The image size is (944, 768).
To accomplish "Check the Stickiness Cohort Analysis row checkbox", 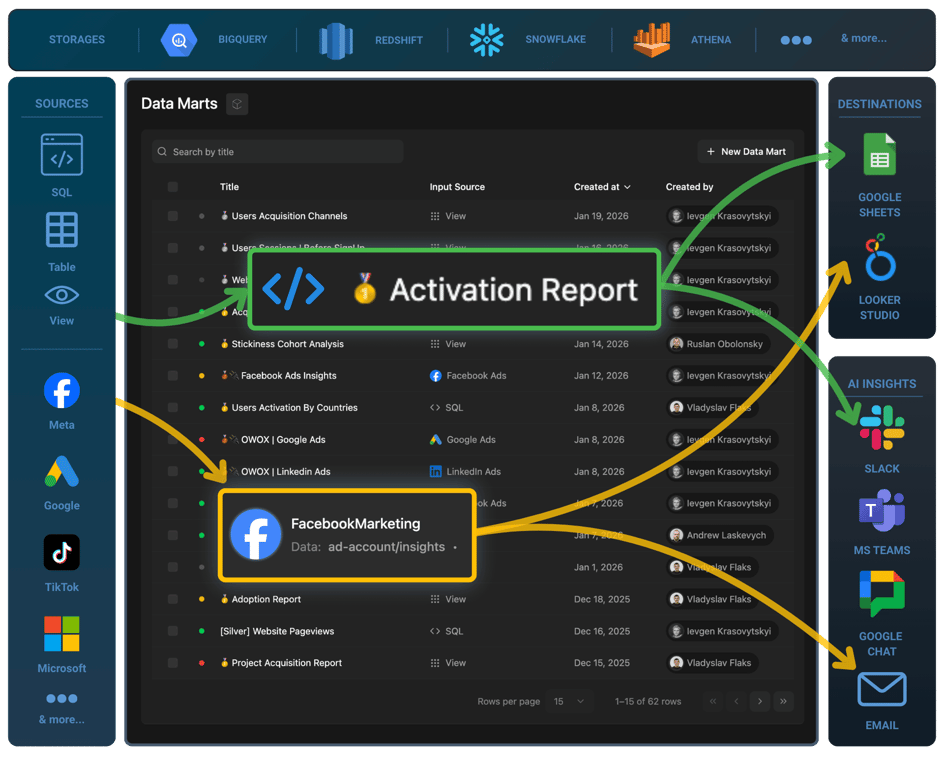I will point(173,344).
